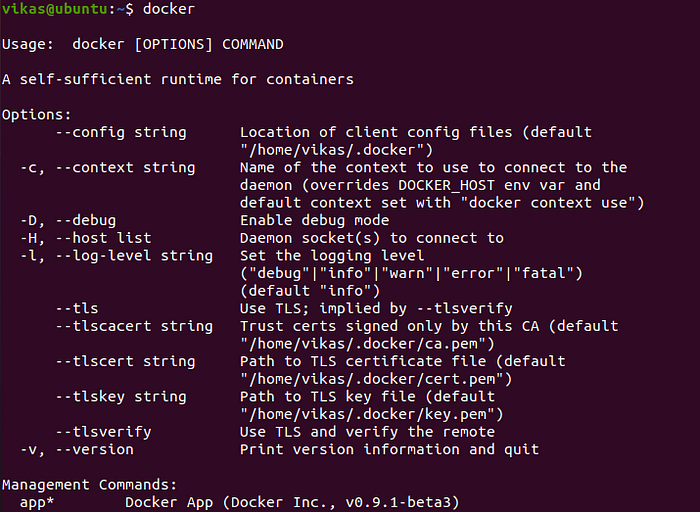Click the --tlscert string option

point(125,361)
